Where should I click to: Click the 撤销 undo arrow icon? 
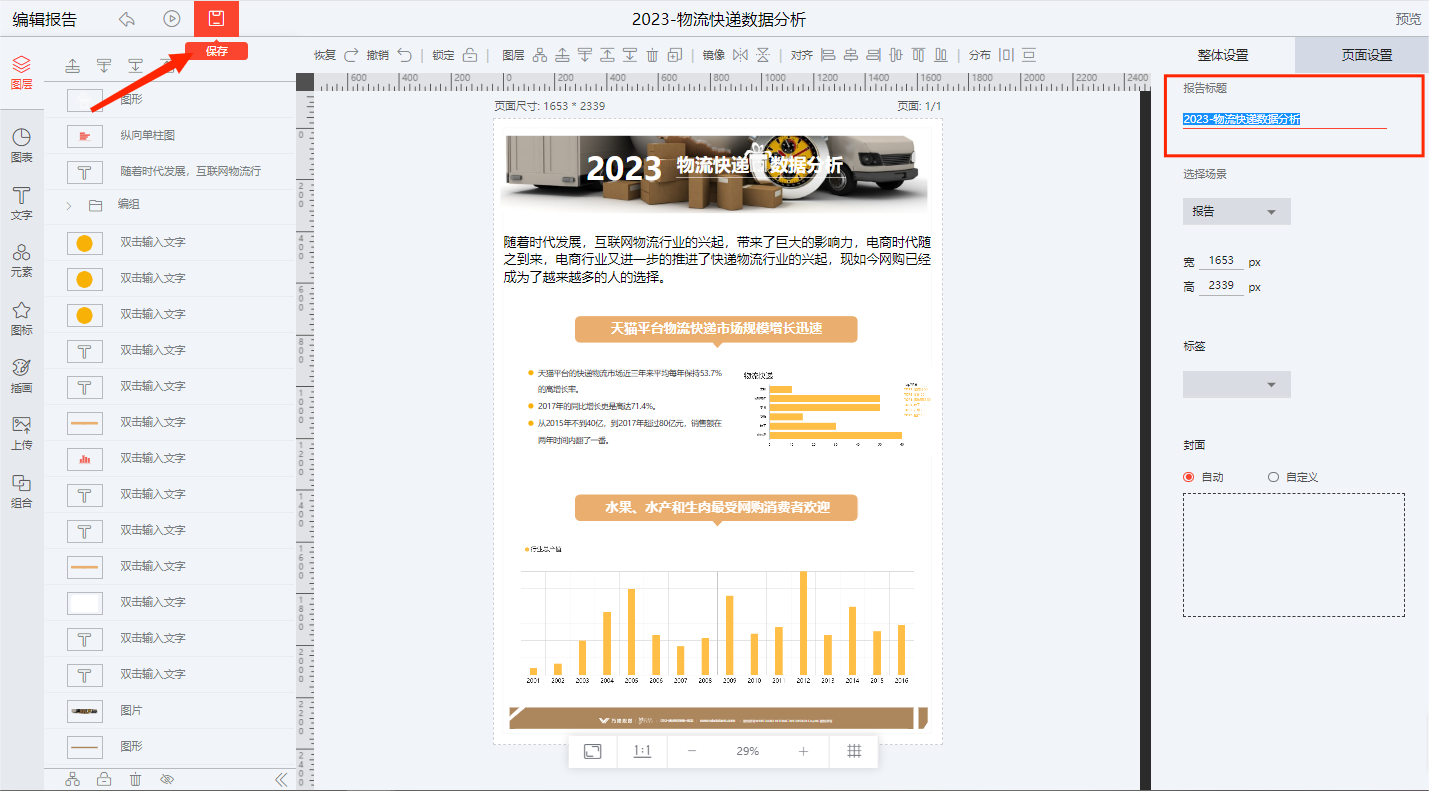404,55
